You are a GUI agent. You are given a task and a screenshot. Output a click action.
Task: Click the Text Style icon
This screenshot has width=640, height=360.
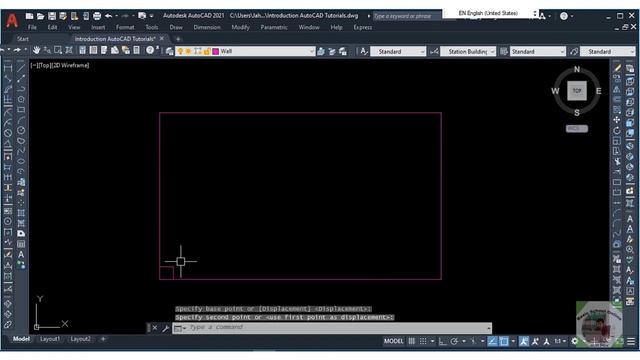pos(363,51)
